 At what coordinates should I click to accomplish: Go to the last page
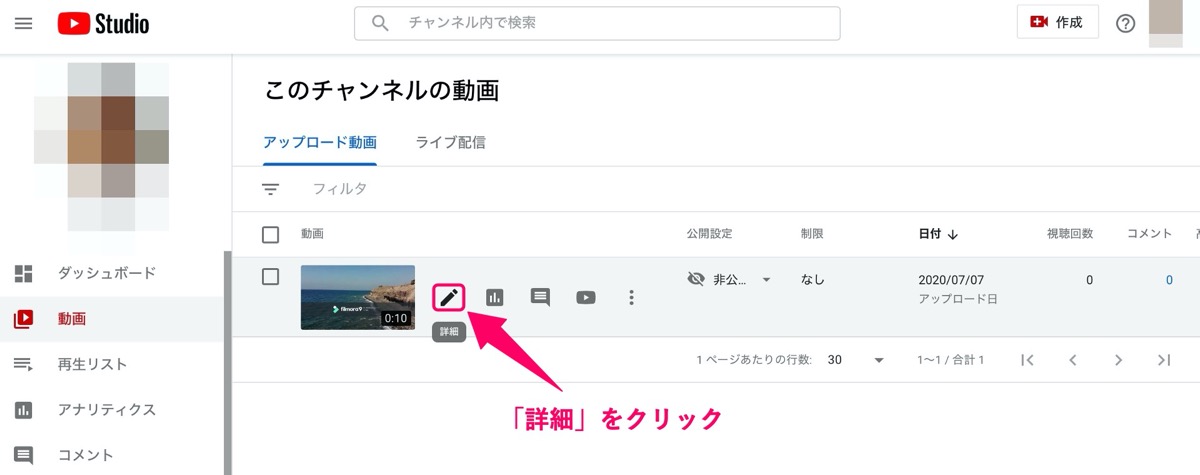coord(1164,360)
